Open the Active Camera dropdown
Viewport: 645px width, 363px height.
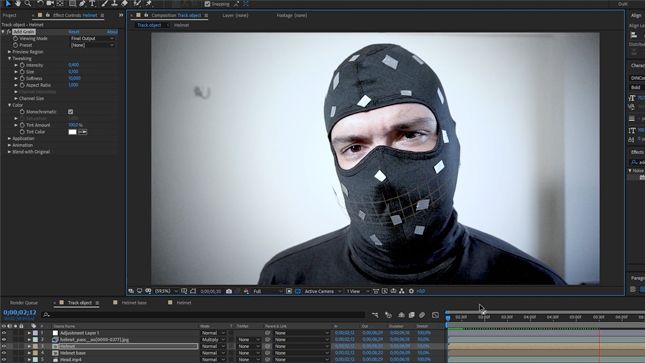322,291
